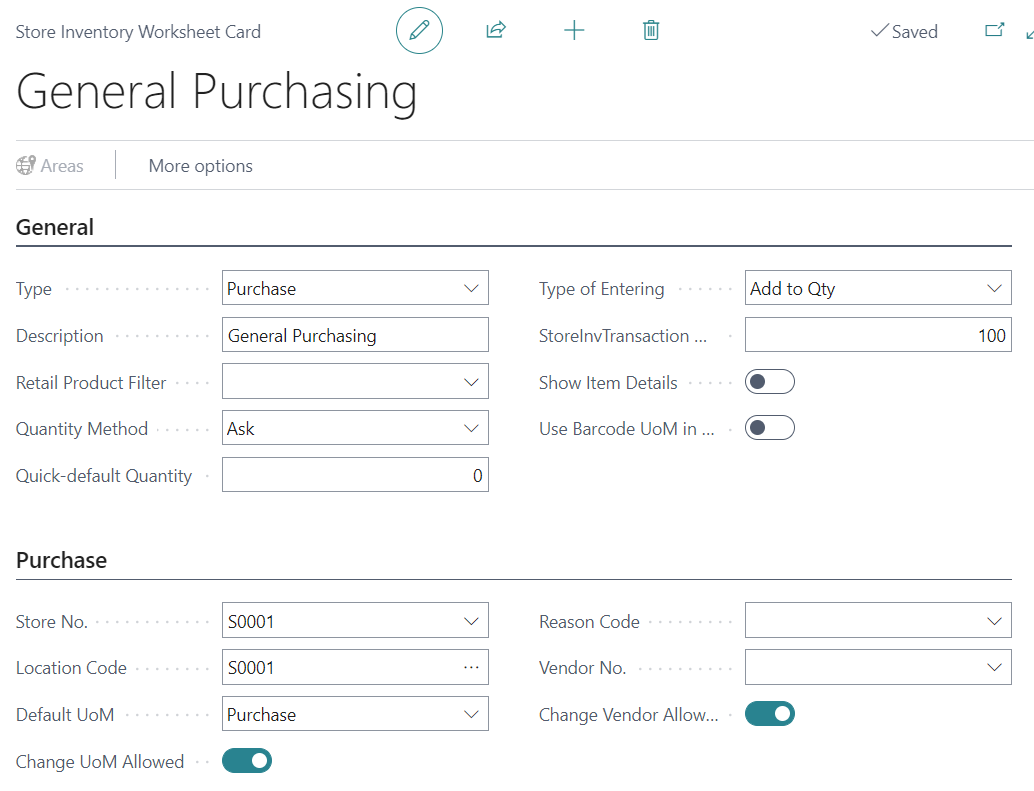
Task: Click the pencil edit icon
Action: (419, 31)
